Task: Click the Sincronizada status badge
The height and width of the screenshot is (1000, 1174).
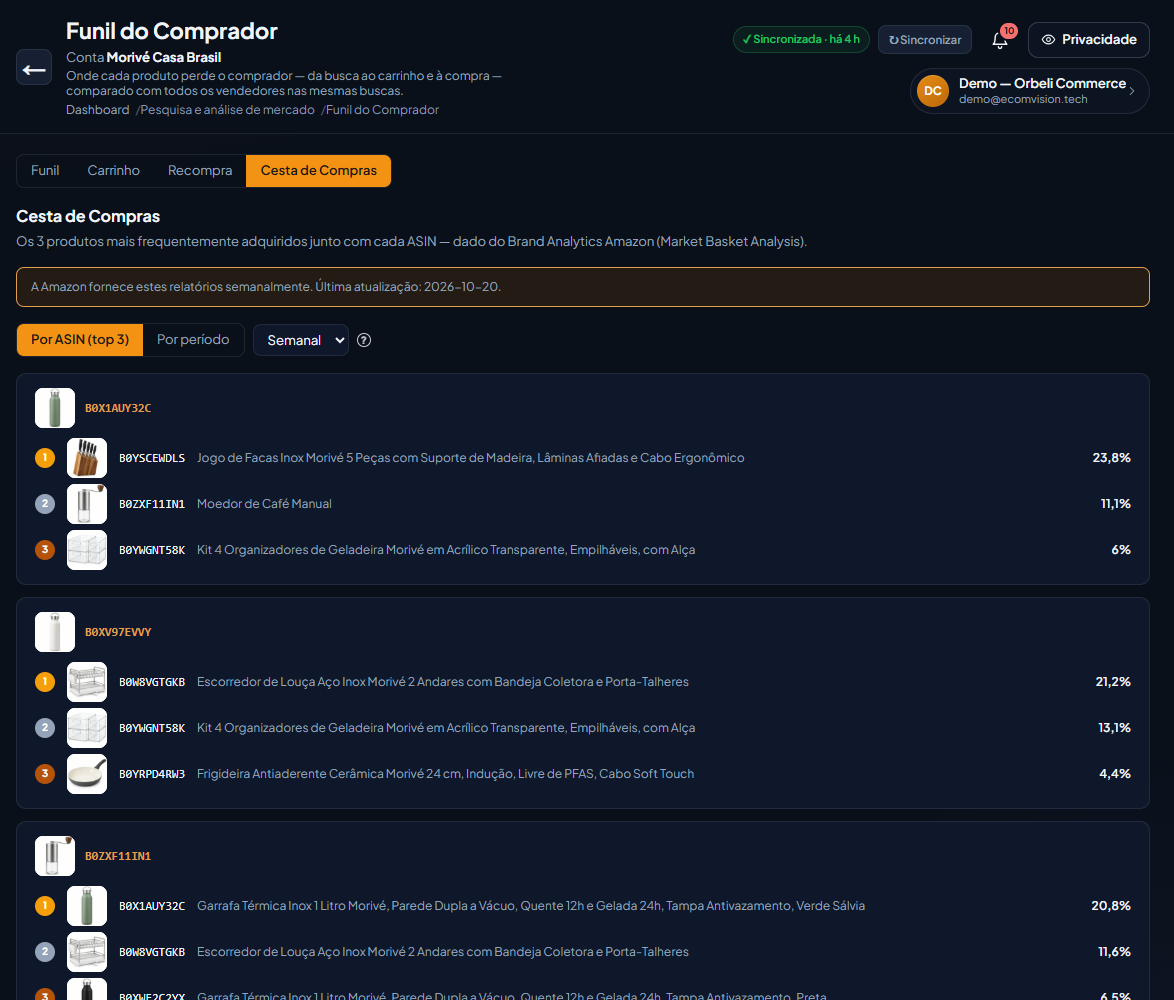Action: pyautogui.click(x=801, y=39)
